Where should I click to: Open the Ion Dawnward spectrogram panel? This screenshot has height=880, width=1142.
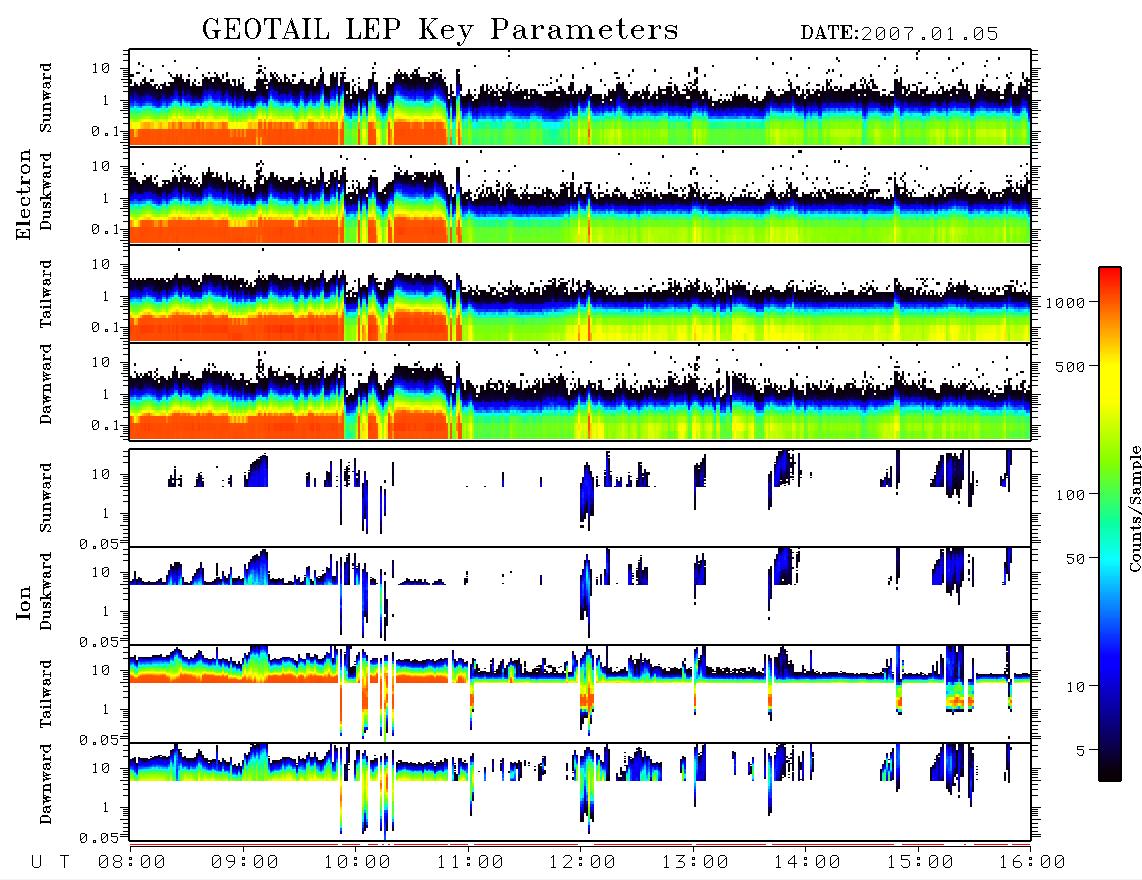(x=580, y=792)
